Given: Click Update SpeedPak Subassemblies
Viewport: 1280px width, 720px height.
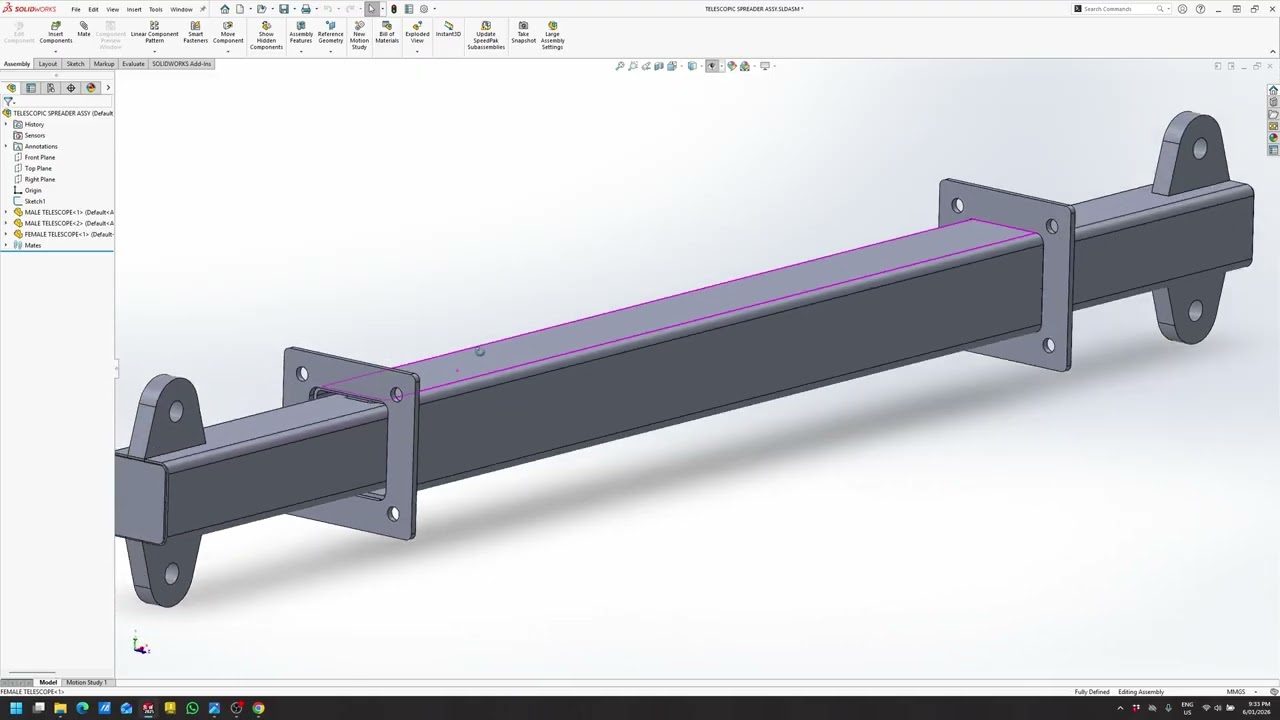Looking at the screenshot, I should pyautogui.click(x=486, y=35).
